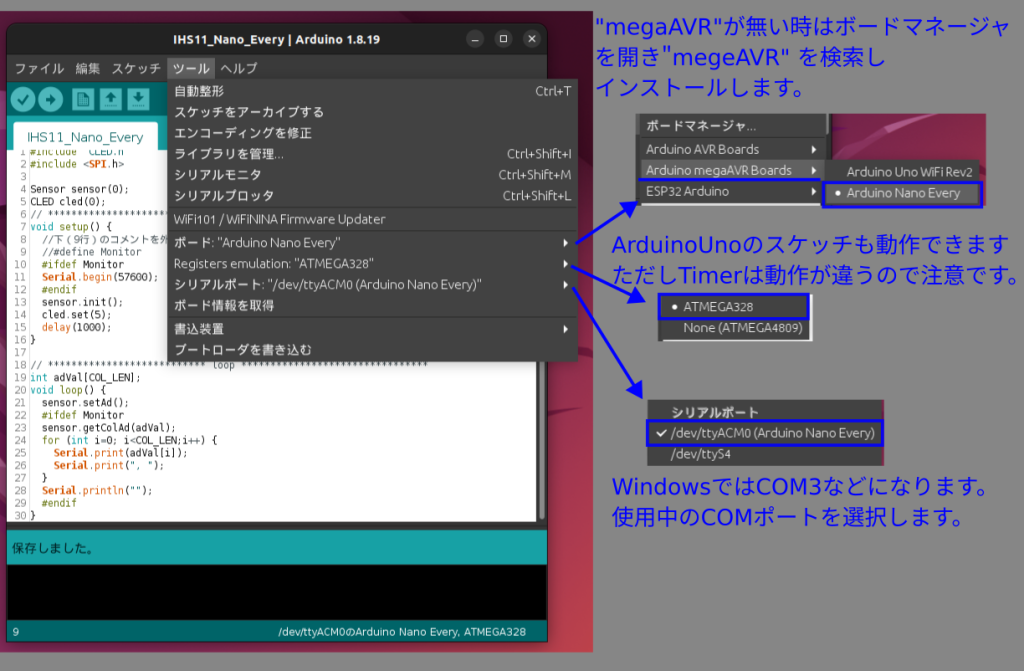Check the /dev/ttyACM0 (Arduino Nano Every) port
This screenshot has height=671, width=1024.
pyautogui.click(x=765, y=433)
